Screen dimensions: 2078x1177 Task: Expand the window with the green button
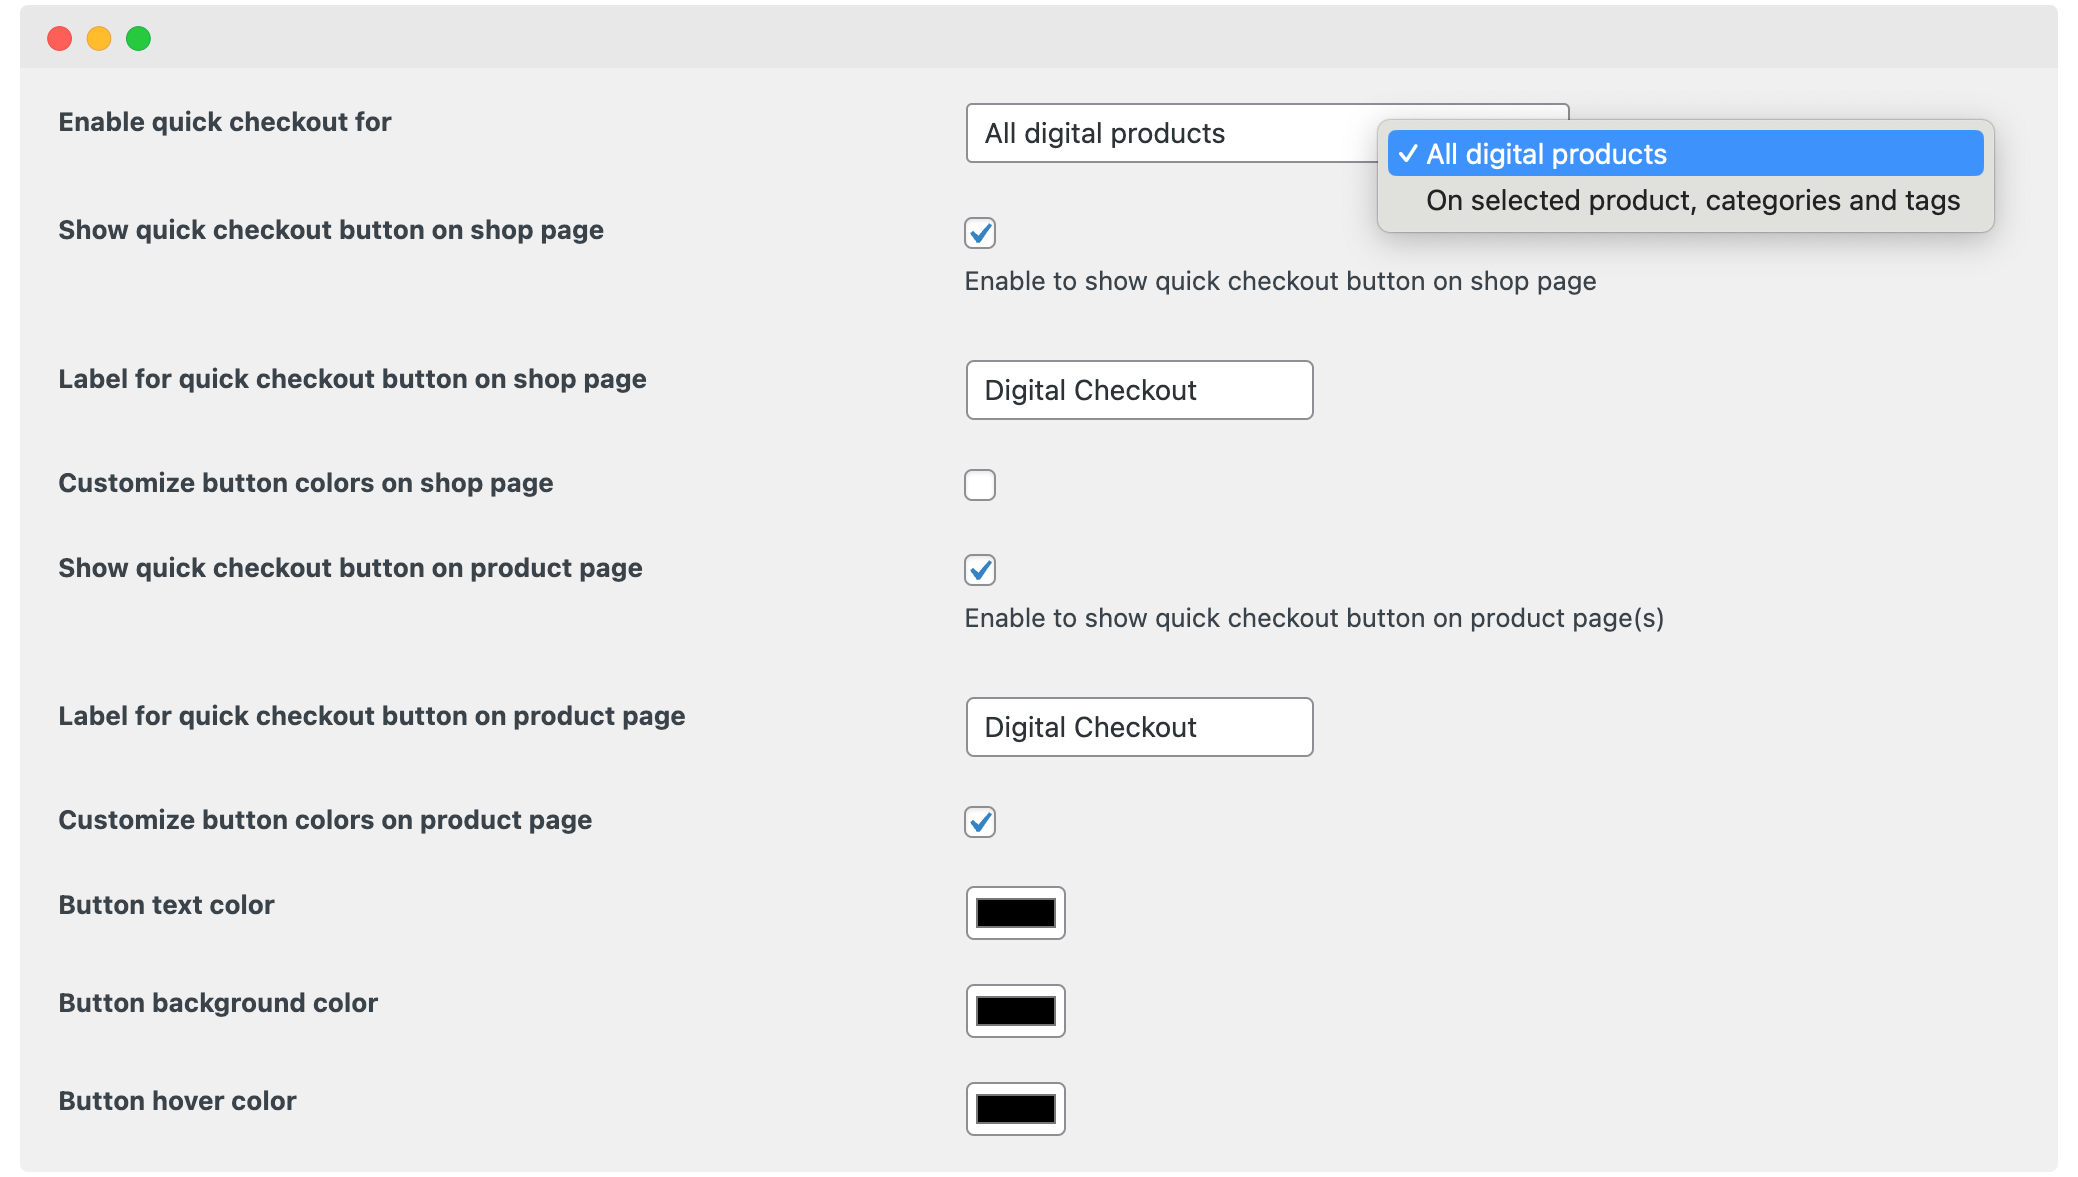point(138,38)
